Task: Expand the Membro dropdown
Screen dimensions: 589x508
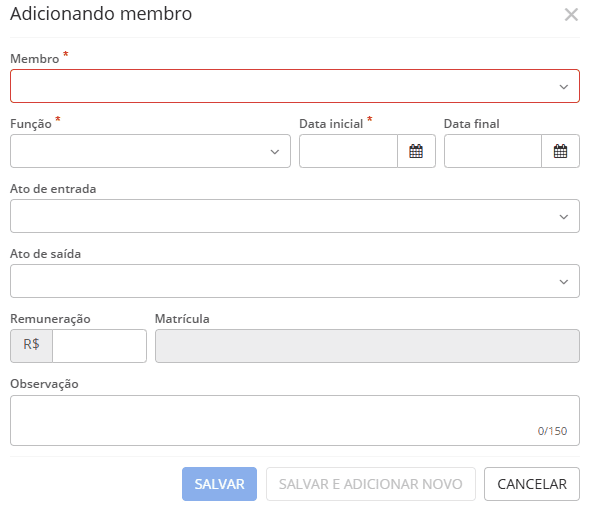Action: click(295, 86)
